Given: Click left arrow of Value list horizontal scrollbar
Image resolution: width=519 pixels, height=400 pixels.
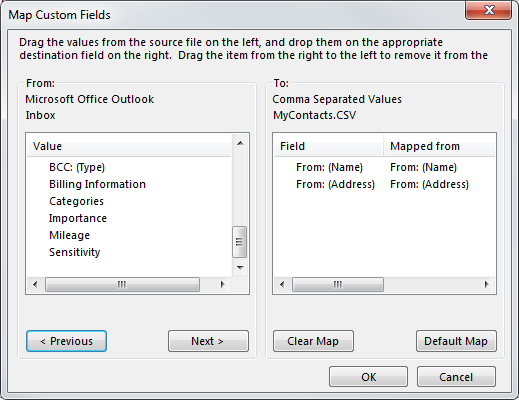Looking at the screenshot, I should tap(35, 284).
